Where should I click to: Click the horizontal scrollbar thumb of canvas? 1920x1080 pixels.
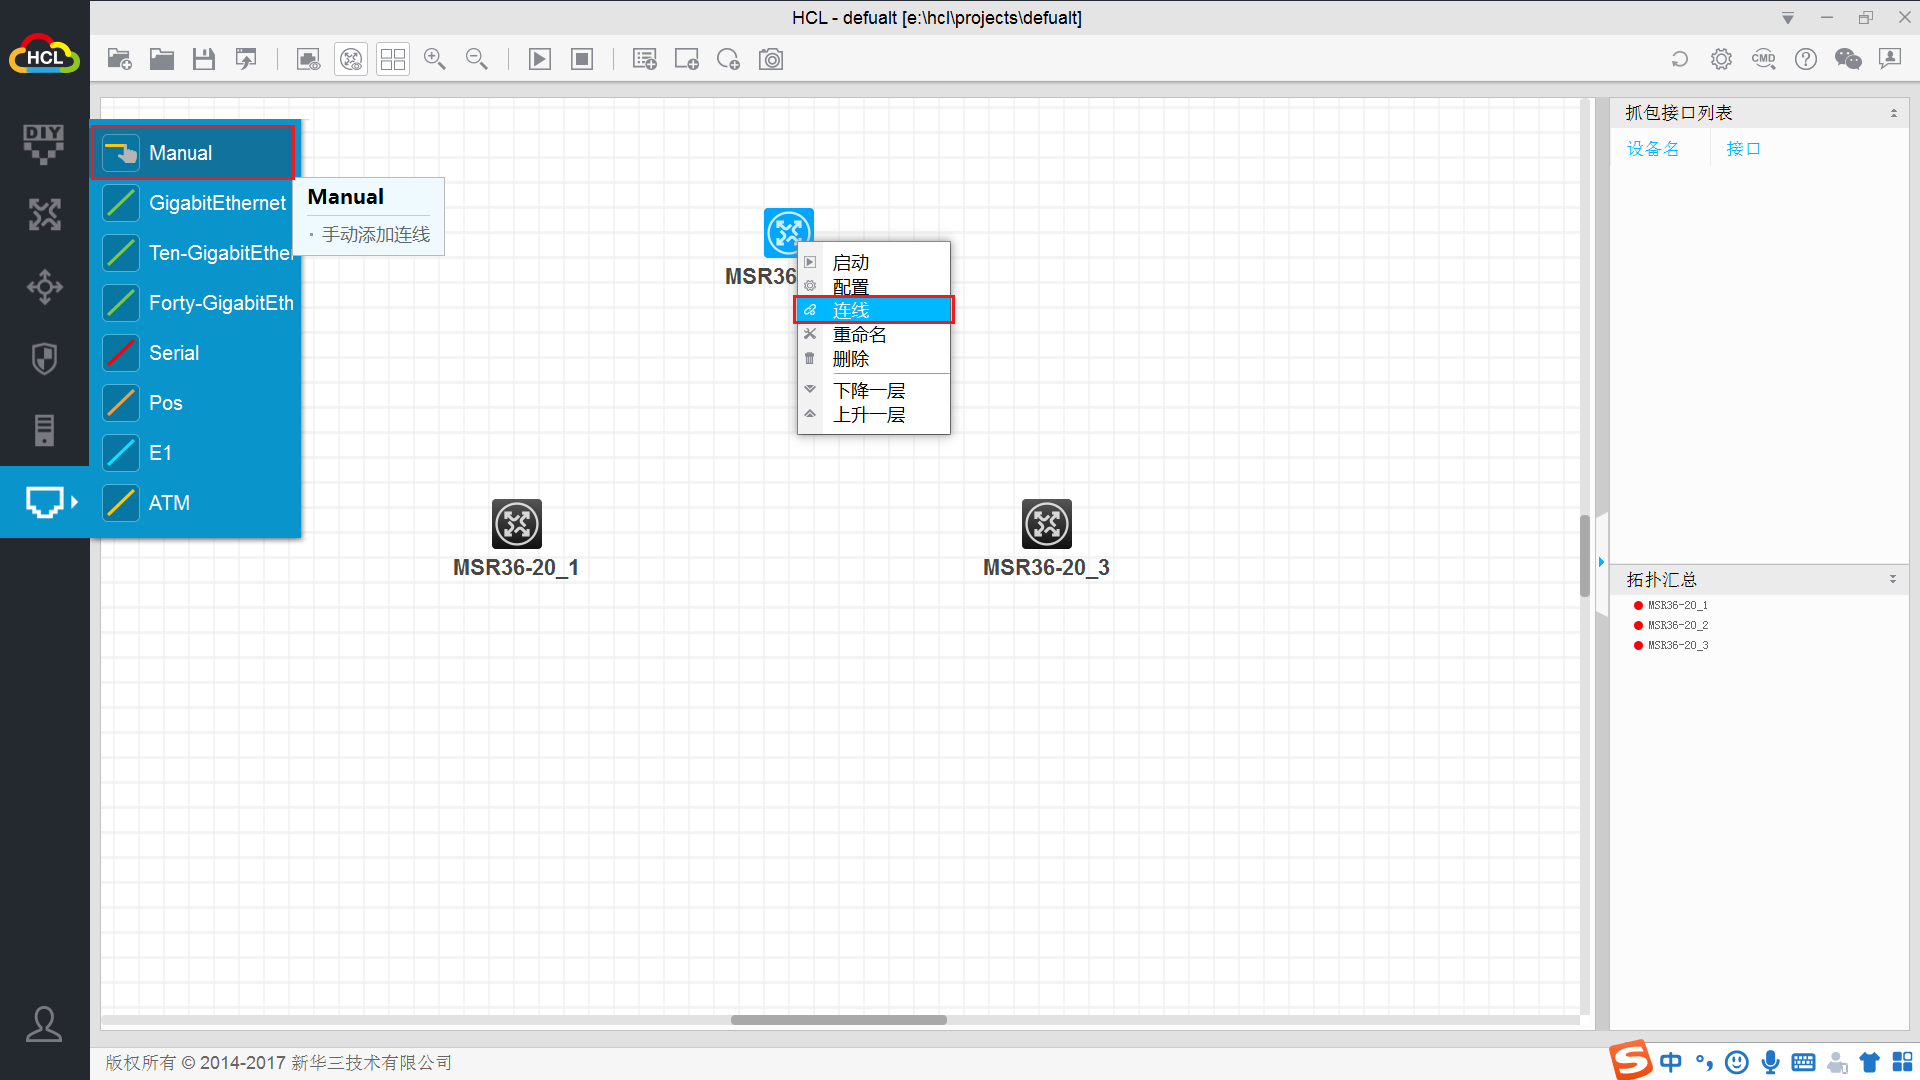coord(838,1020)
